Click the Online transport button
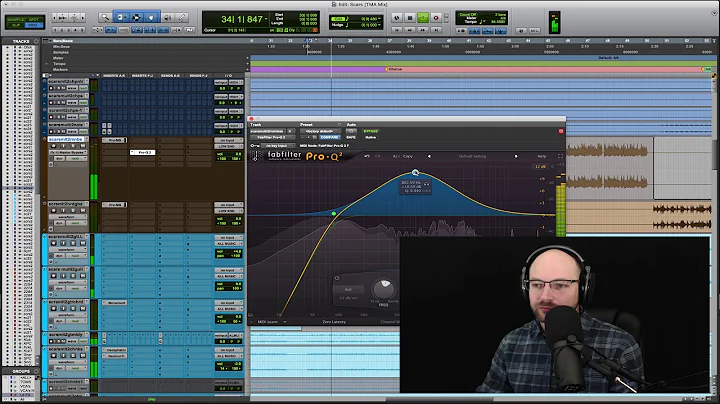This screenshot has width=720, height=404. point(397,18)
